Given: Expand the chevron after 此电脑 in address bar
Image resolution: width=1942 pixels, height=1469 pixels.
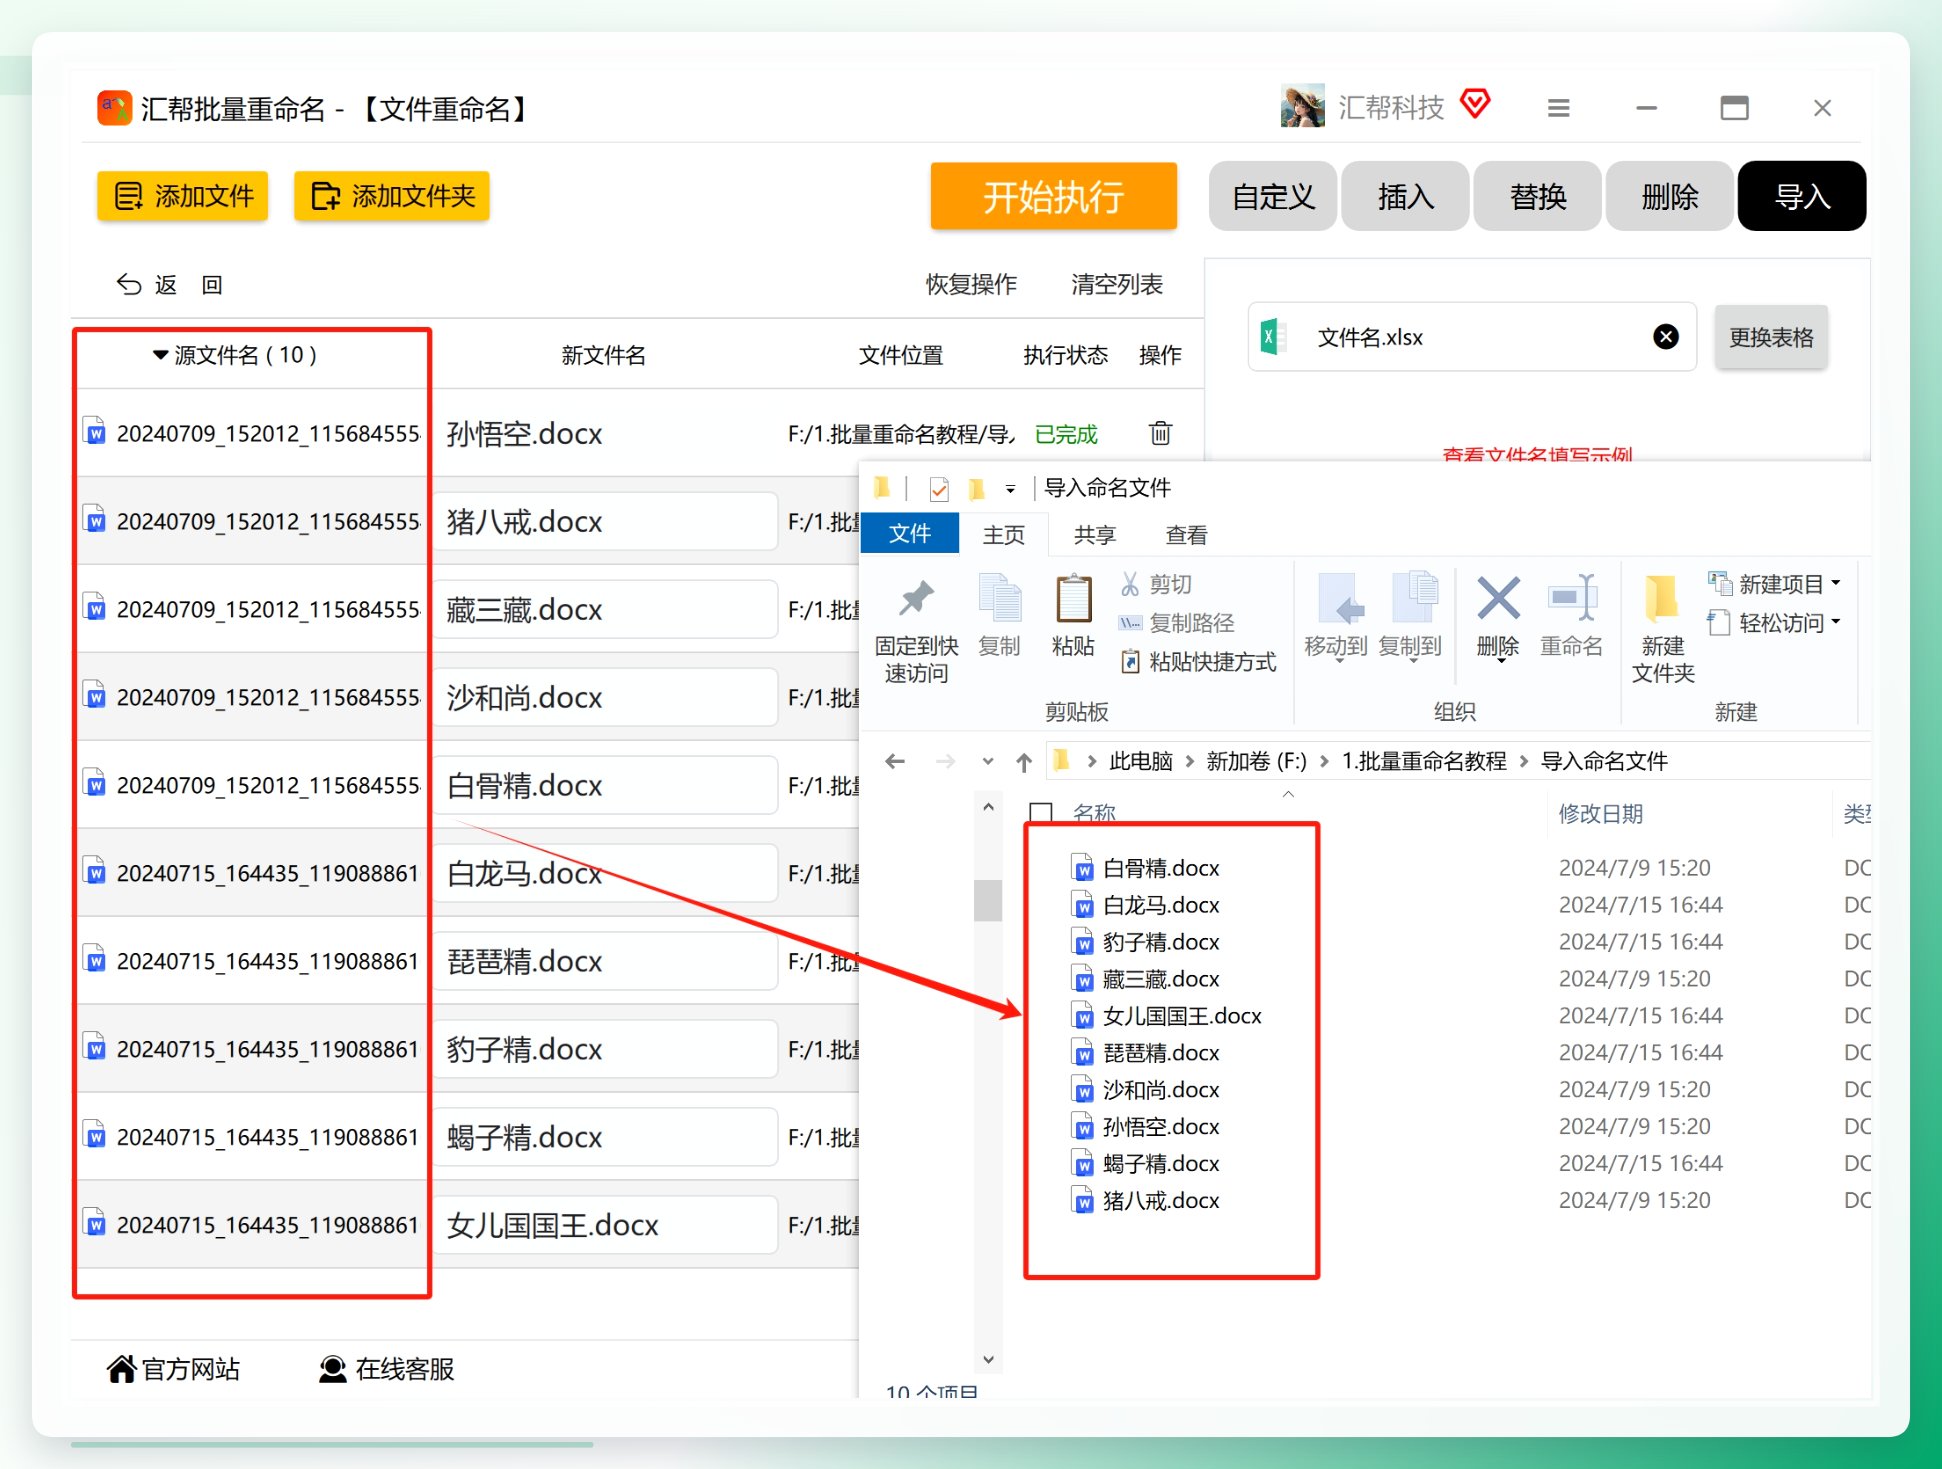Looking at the screenshot, I should 1190,762.
